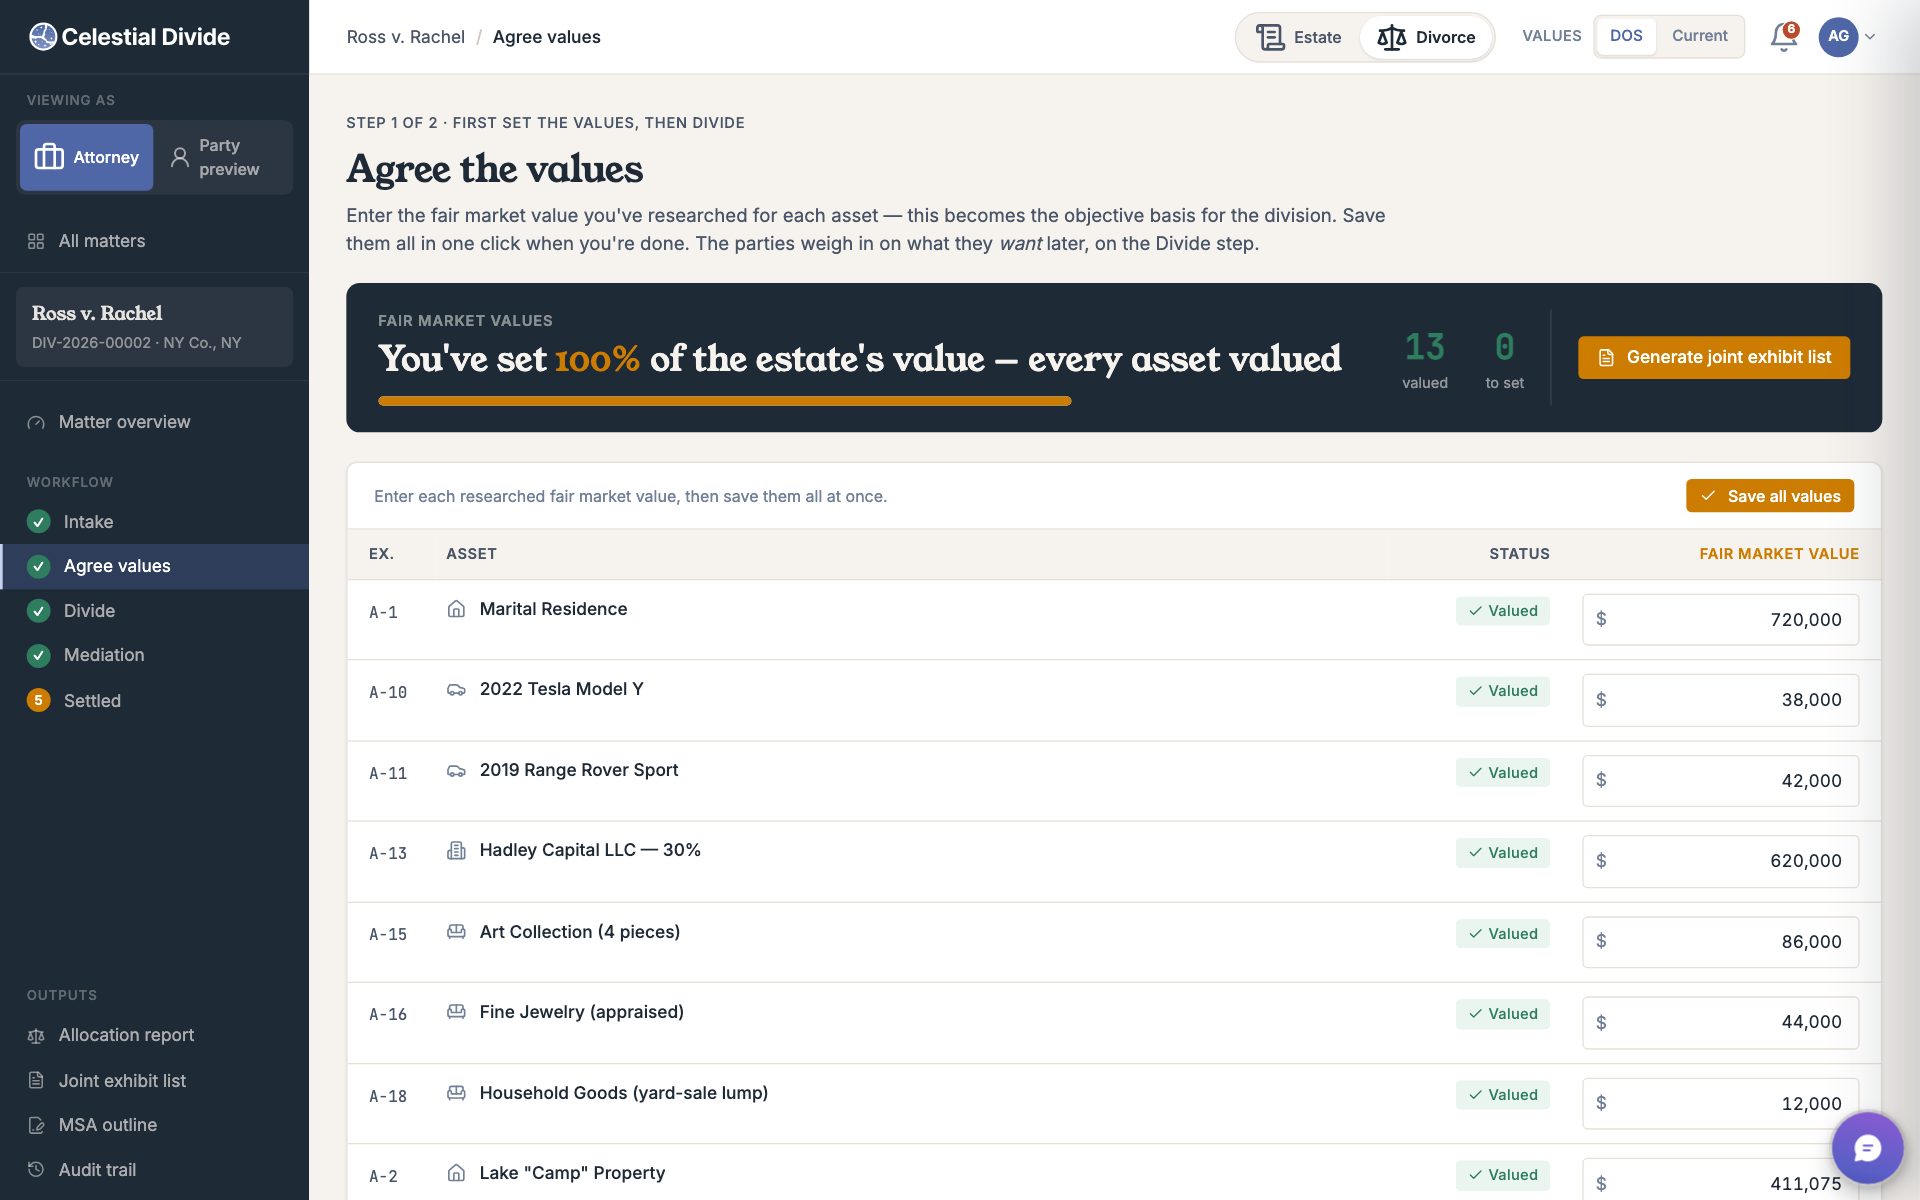Edit 2019 Range Rover Sport value field
This screenshot has width=1920, height=1200.
point(1720,780)
